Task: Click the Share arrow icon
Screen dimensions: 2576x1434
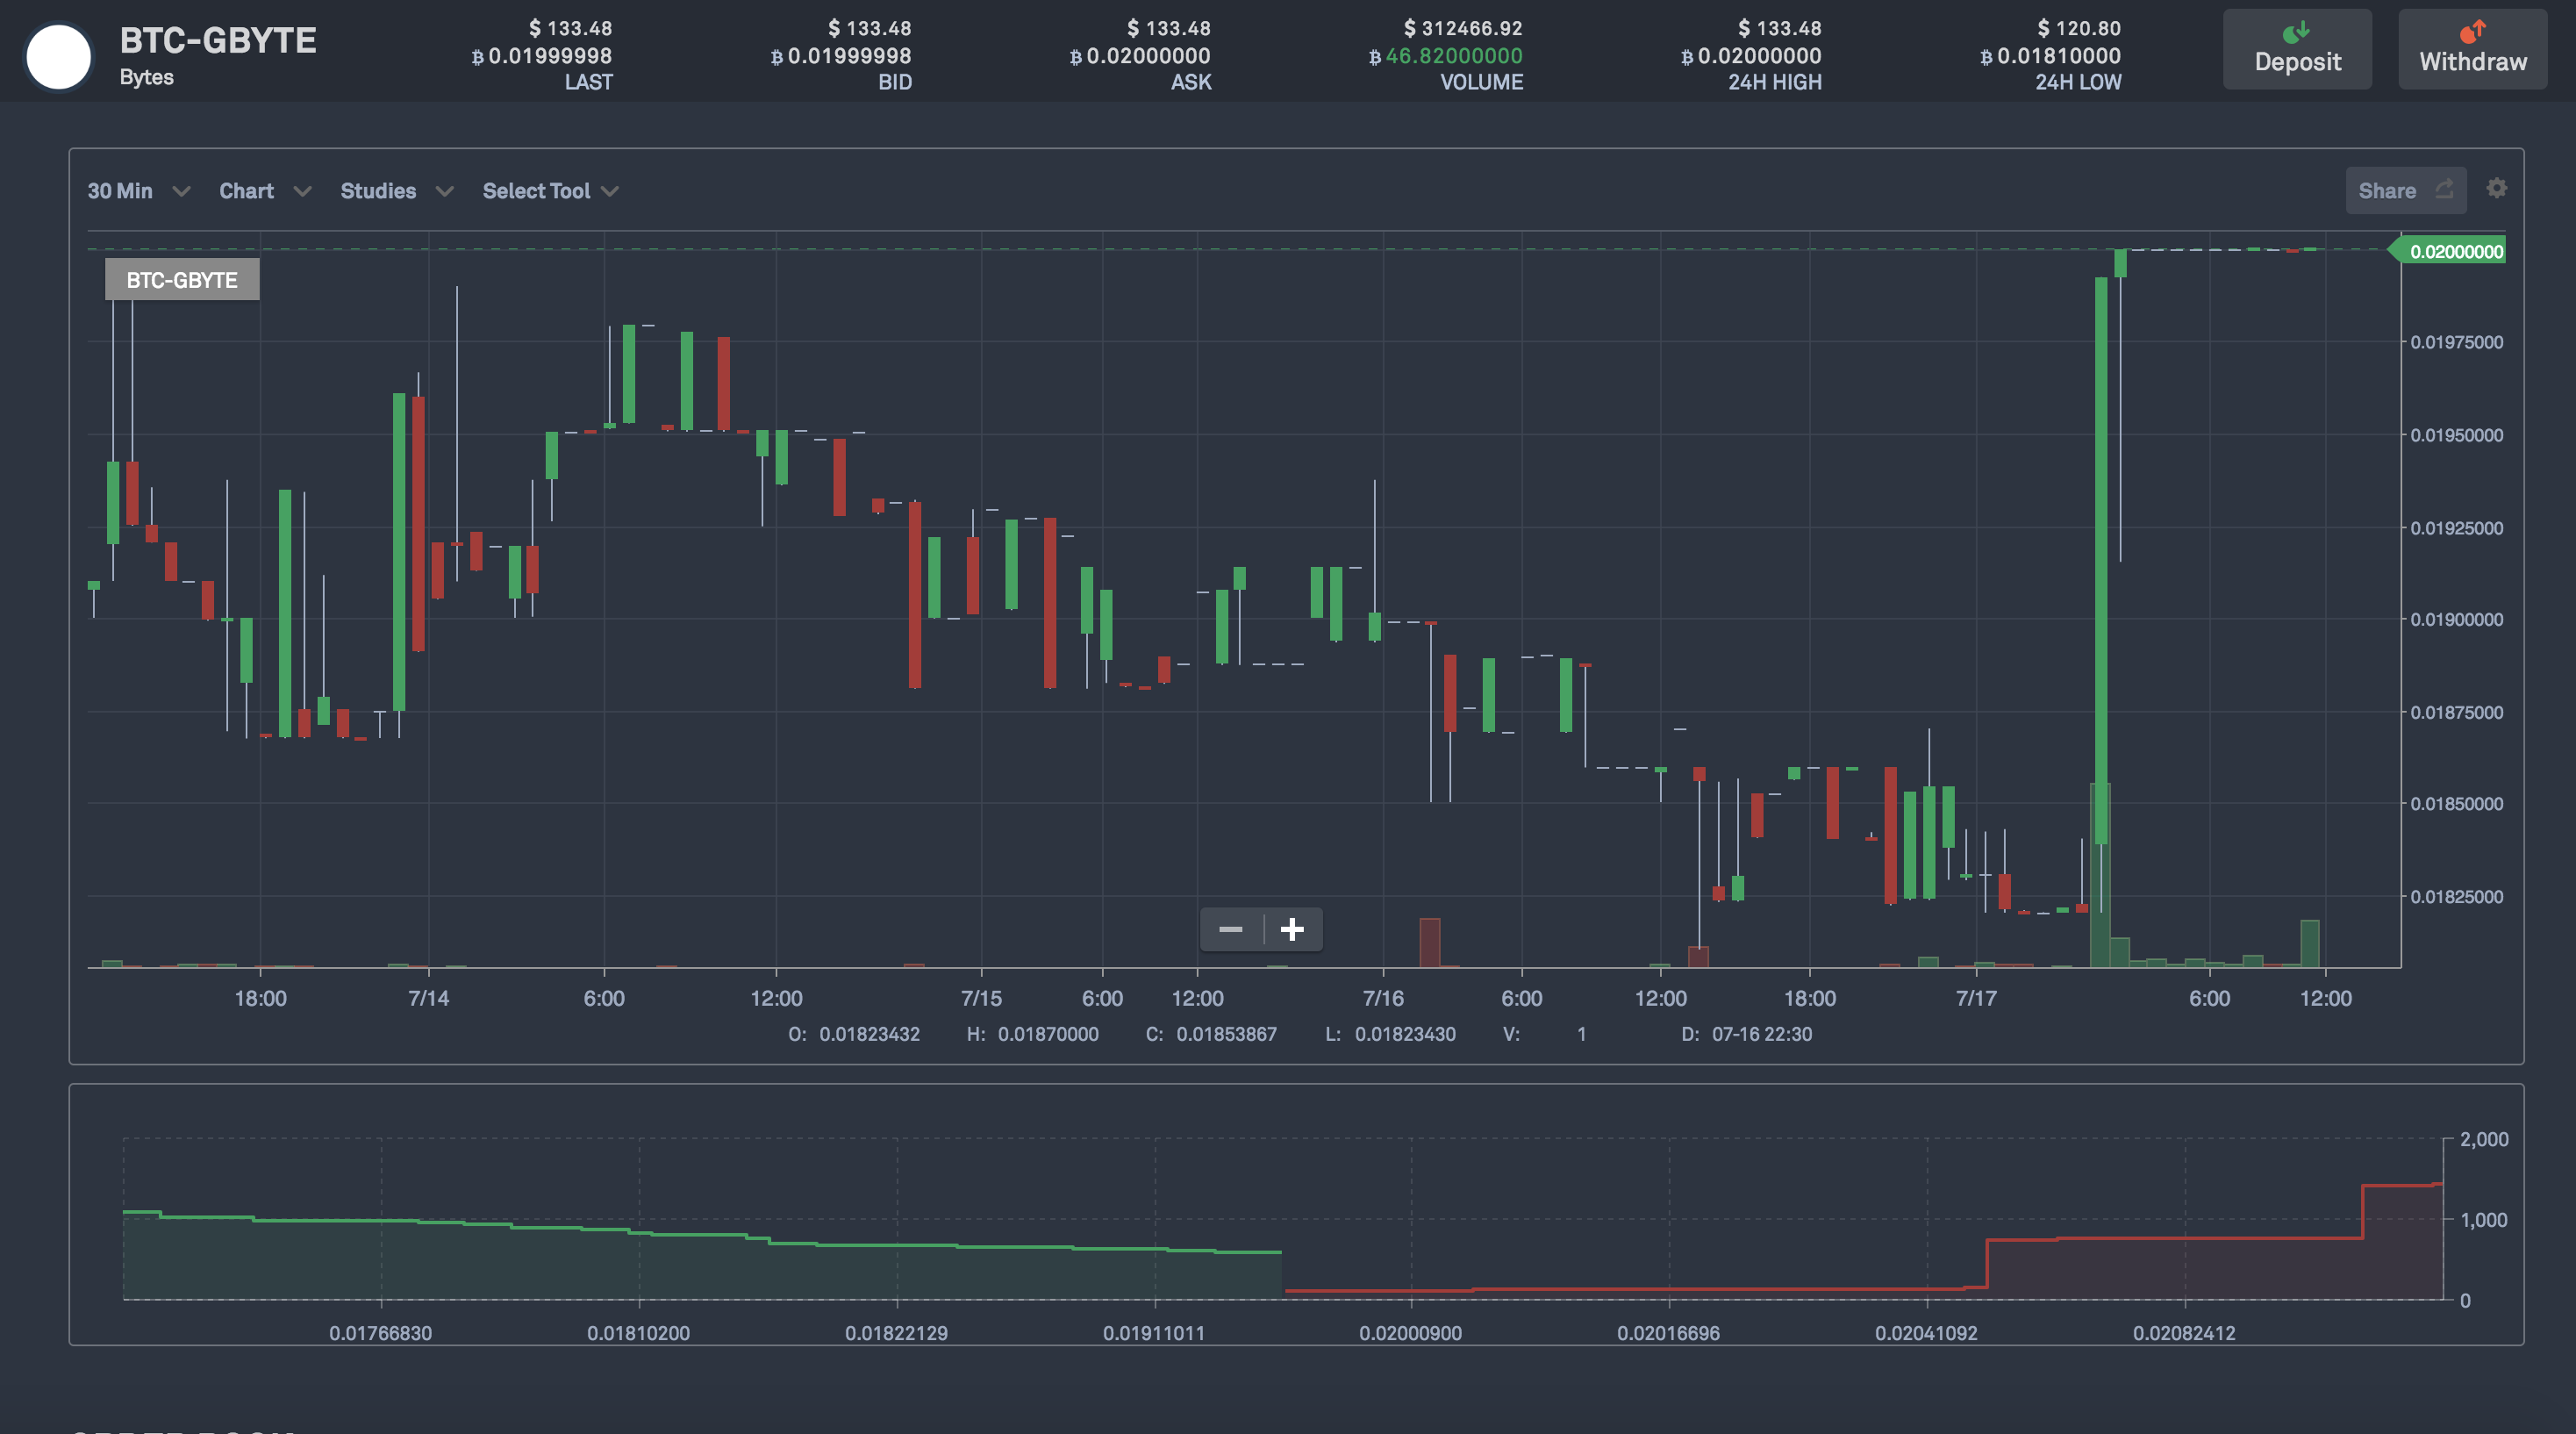Action: point(2444,189)
